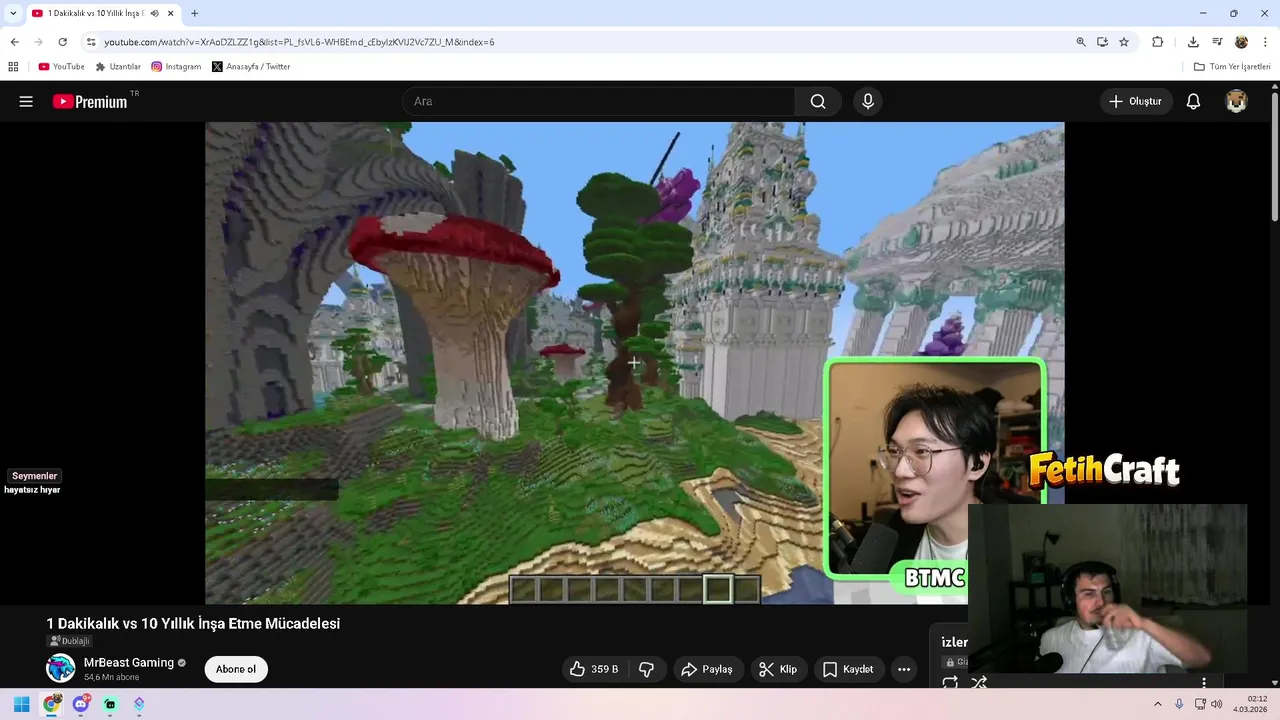Screen dimensions: 1280x720
Task: Like the video with 359 B likes
Action: coord(594,669)
